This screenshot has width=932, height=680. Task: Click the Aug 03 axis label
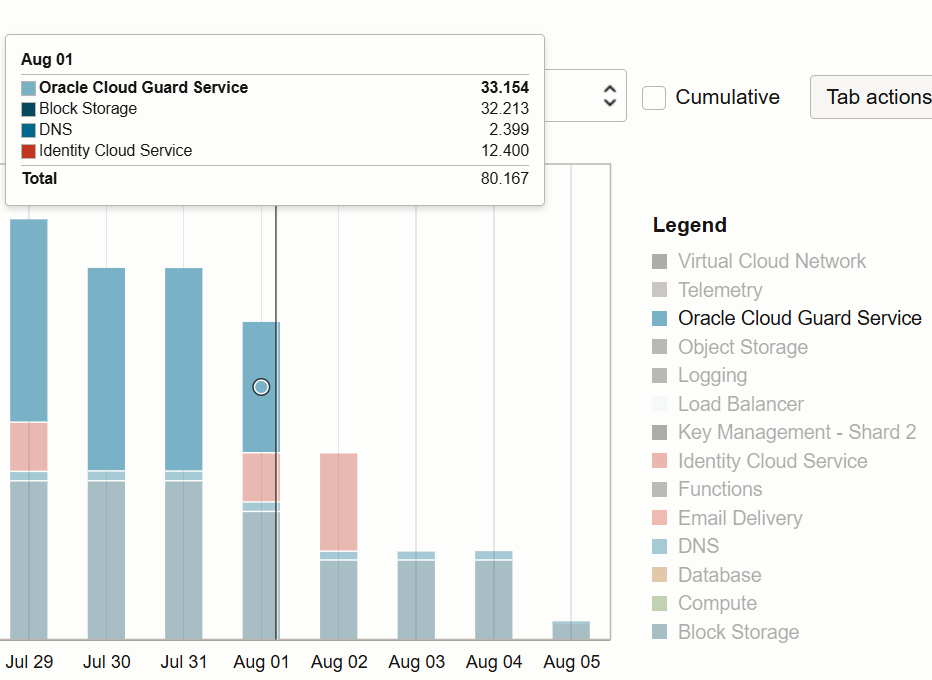tap(417, 662)
